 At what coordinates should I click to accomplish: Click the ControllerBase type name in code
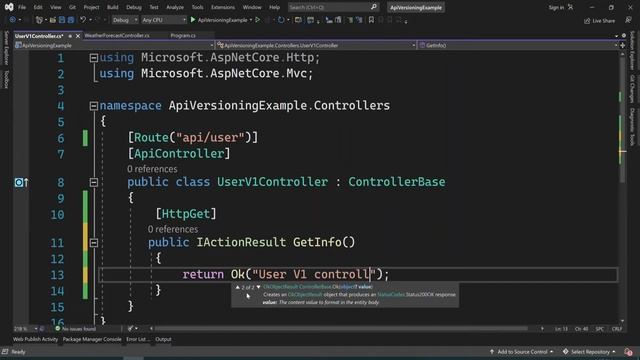coord(396,182)
